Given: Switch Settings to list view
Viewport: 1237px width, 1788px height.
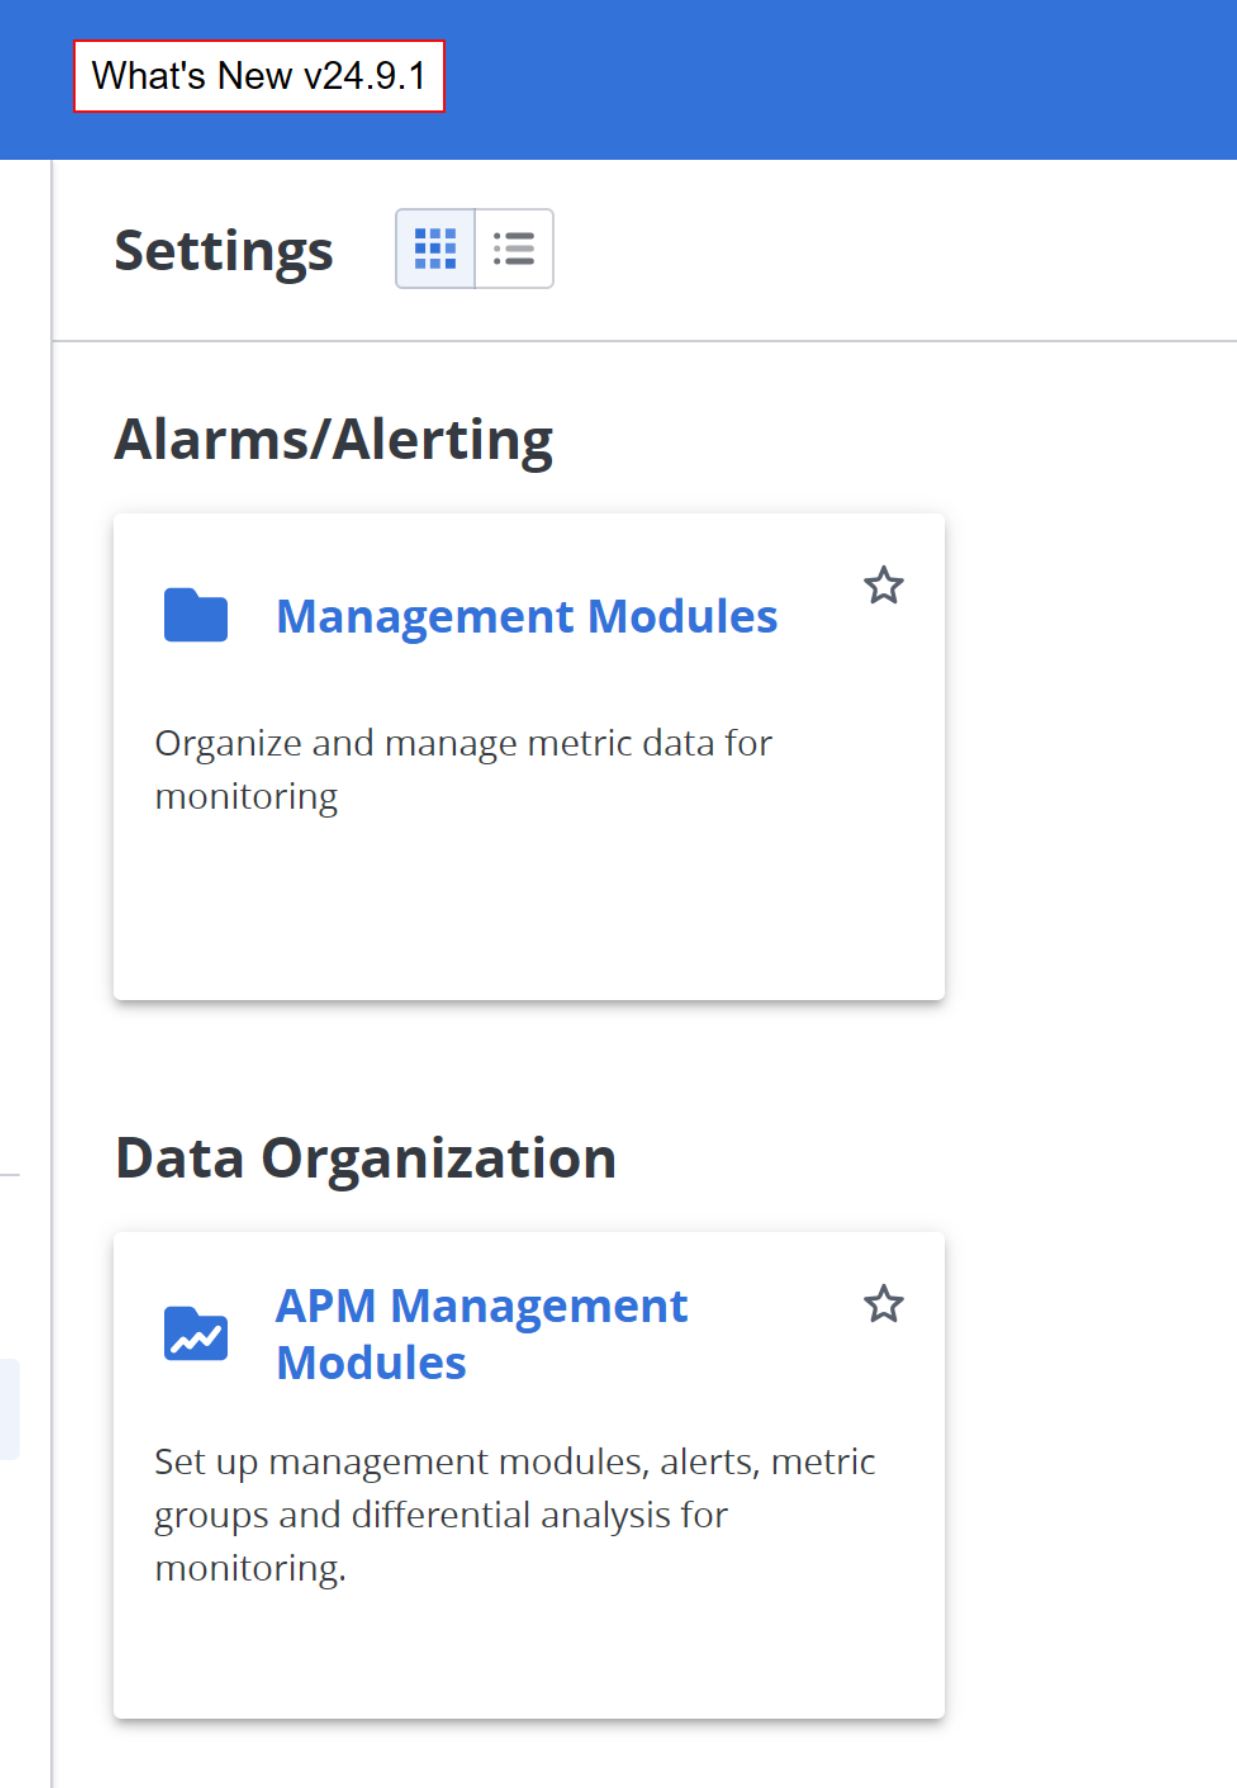Looking at the screenshot, I should click(x=514, y=249).
